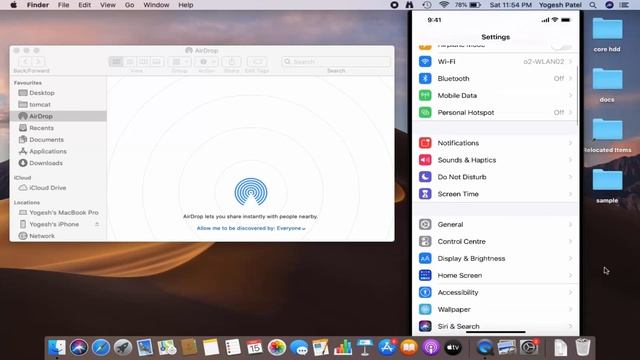Select Applications in the Finder sidebar
The image size is (640, 360).
point(58,151)
